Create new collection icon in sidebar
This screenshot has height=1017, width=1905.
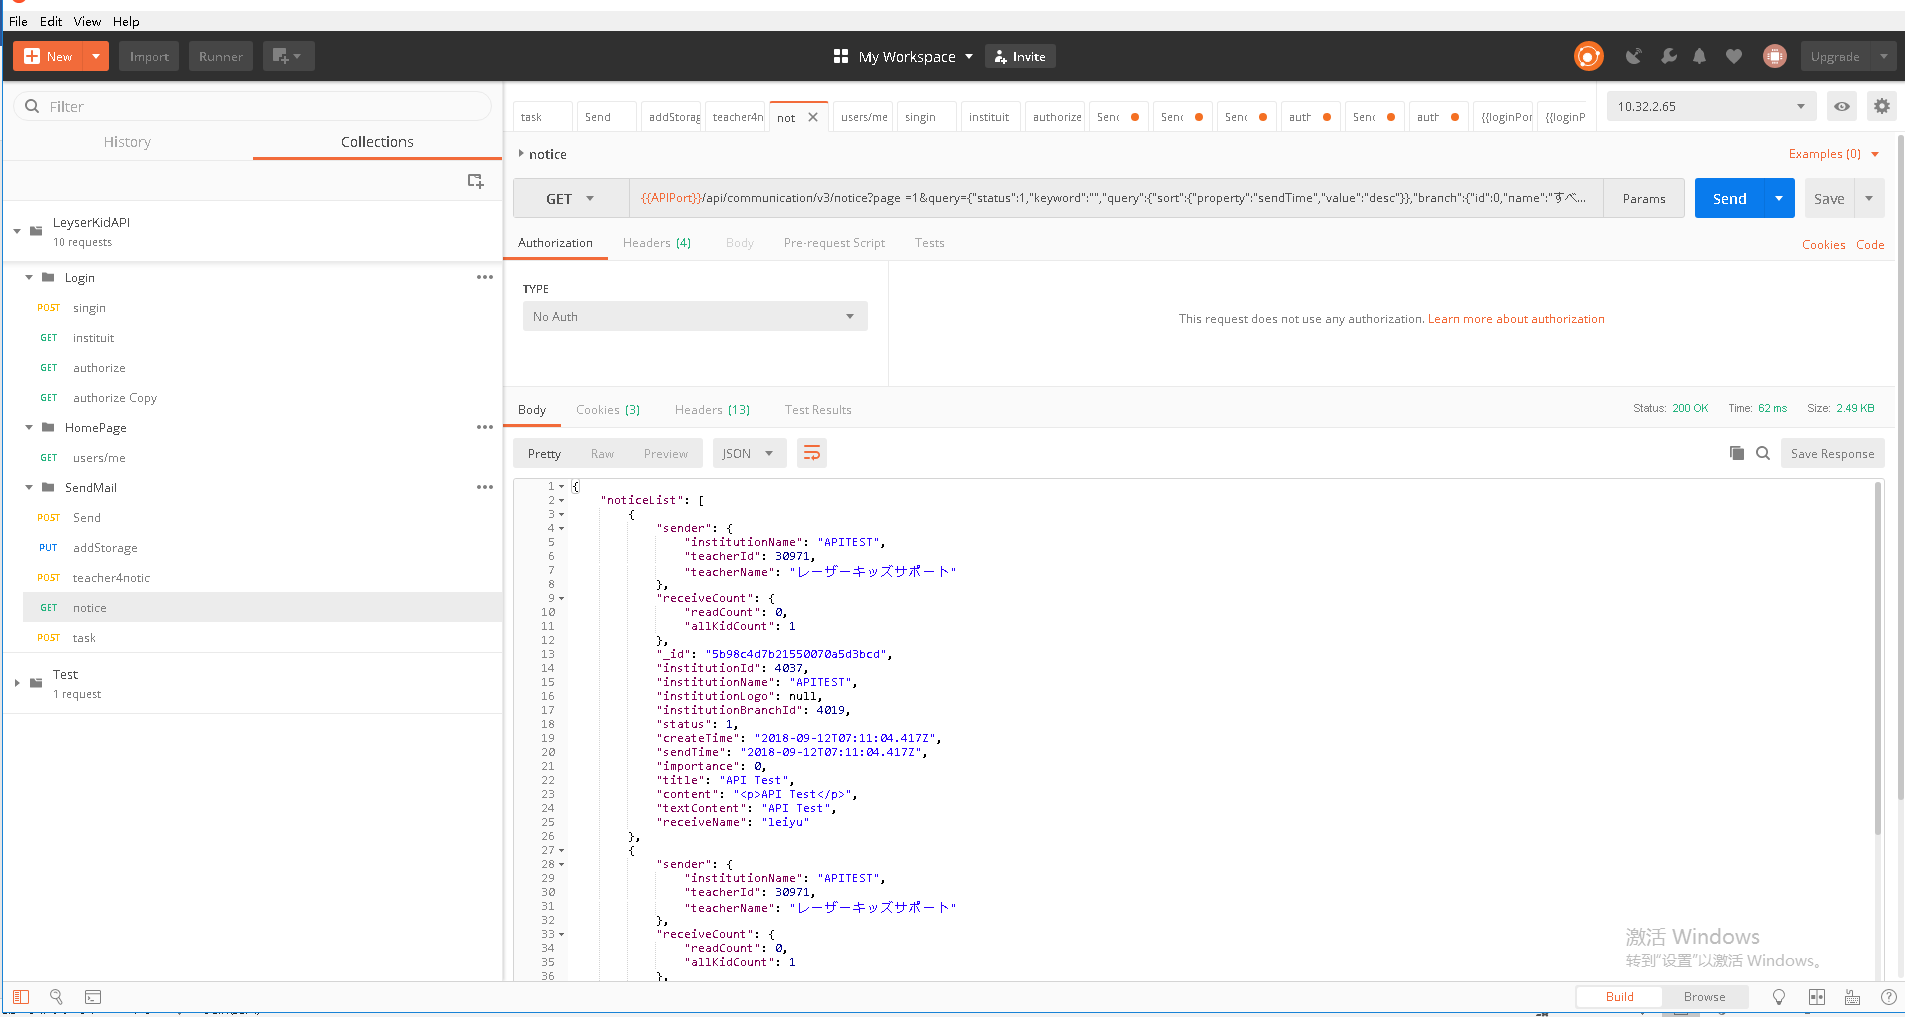point(475,181)
